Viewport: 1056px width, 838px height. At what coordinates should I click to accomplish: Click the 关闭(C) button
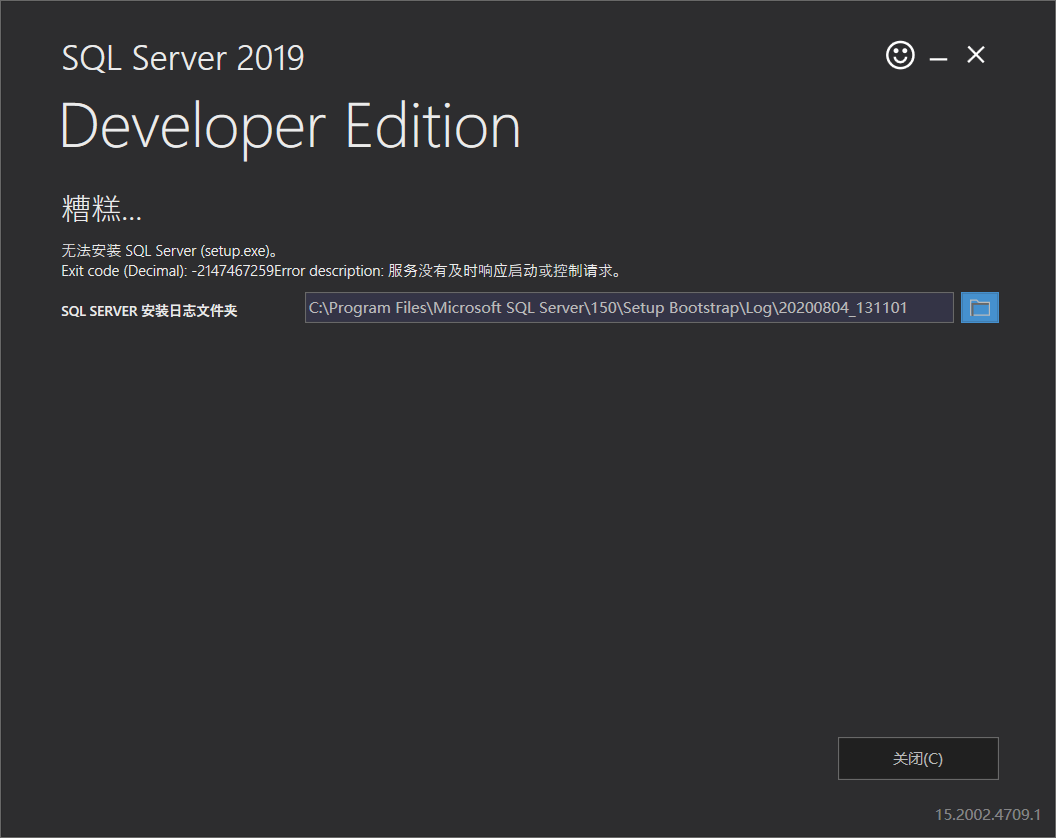(918, 759)
